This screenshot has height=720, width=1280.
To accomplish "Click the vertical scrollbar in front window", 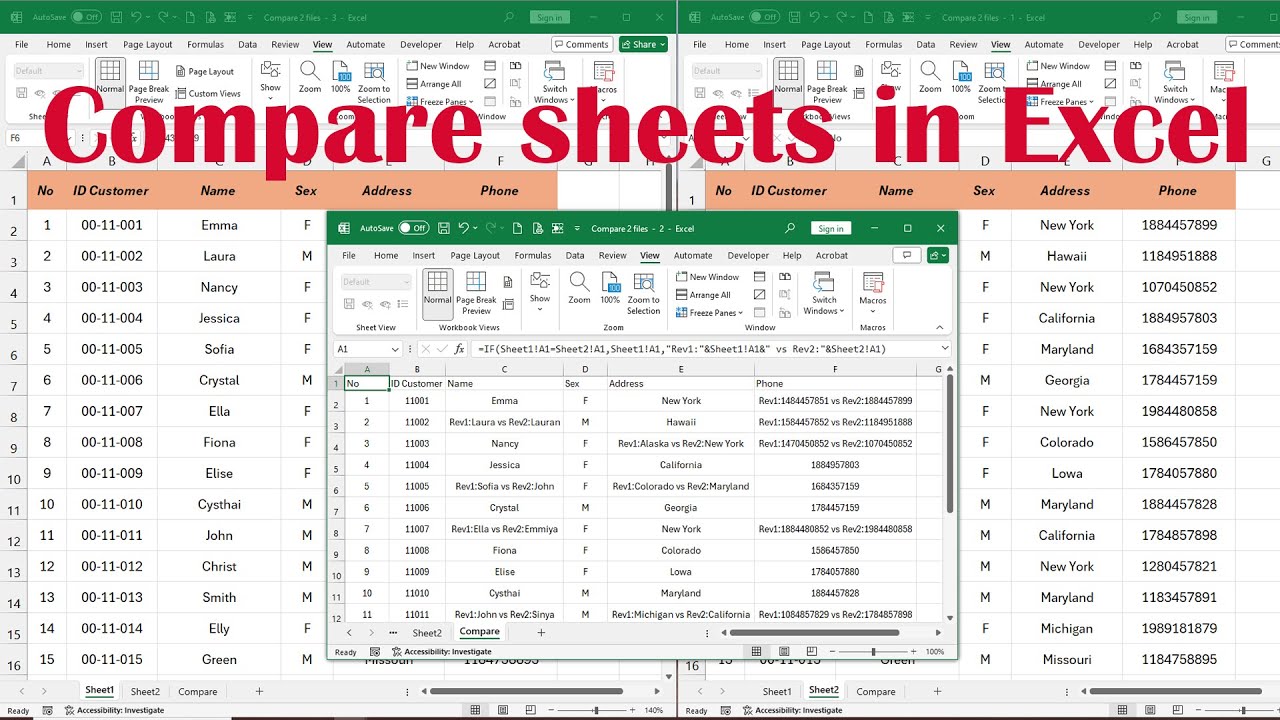I will pos(948,442).
